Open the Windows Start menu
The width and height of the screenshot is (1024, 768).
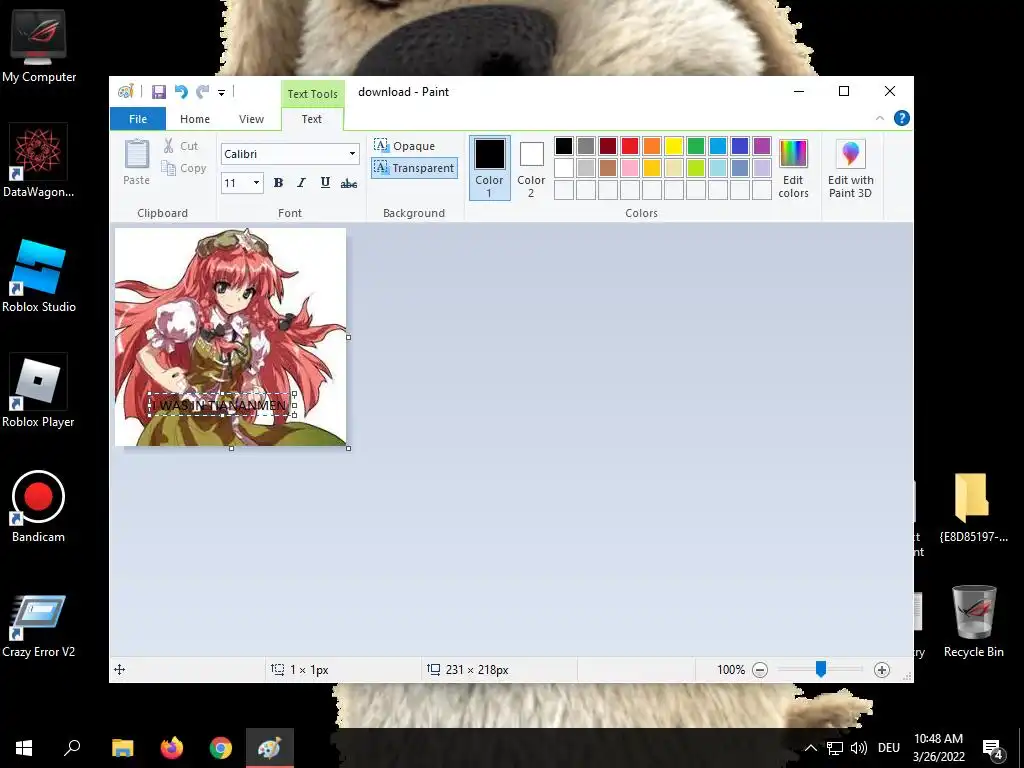24,748
